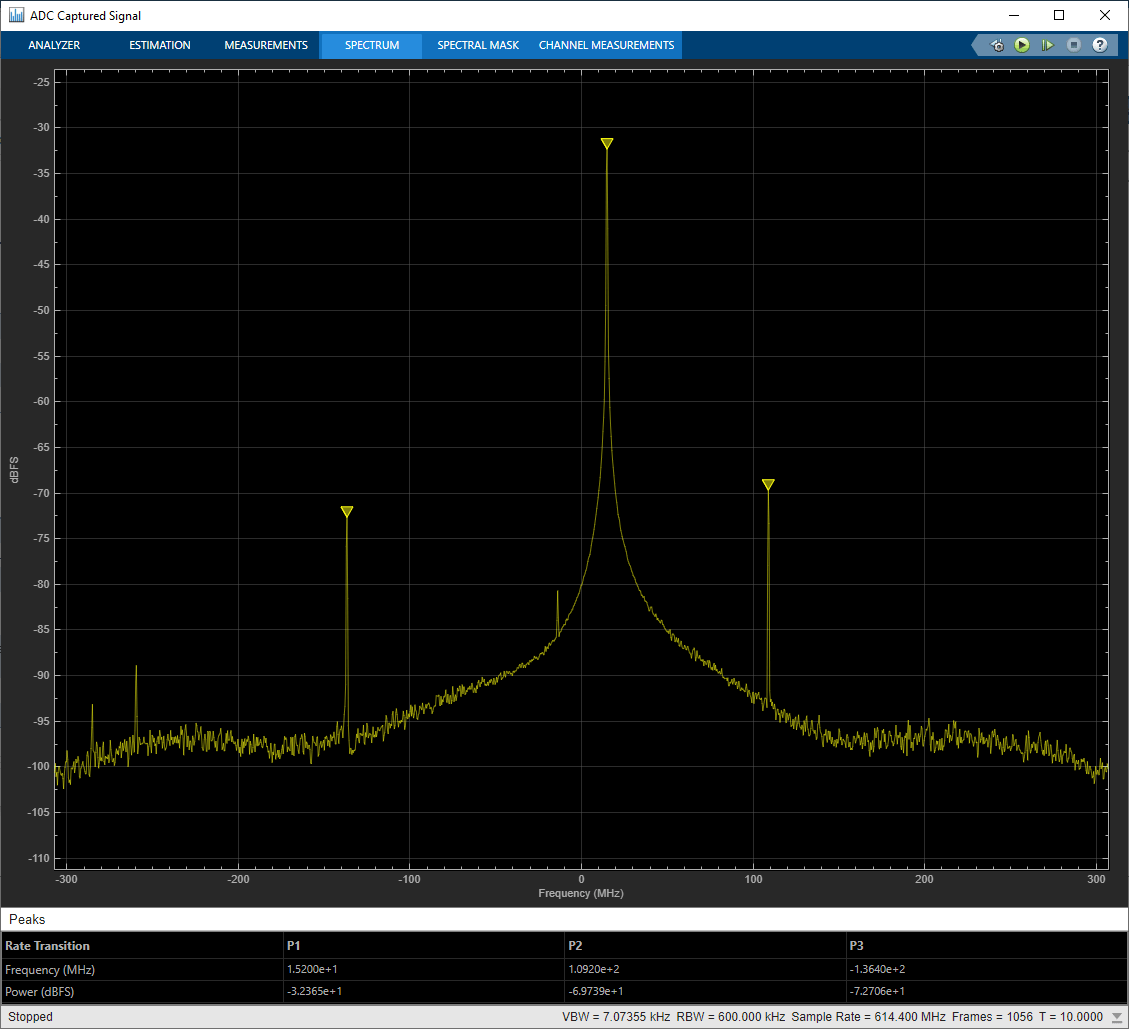Expand the status bar dropdown arrow
Screen dimensions: 1129x1029
(1116, 1017)
